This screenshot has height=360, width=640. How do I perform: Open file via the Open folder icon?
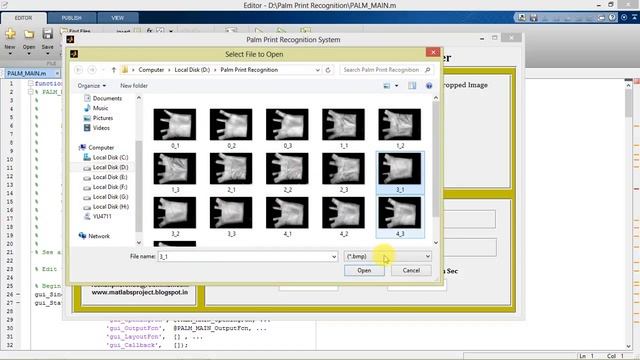tap(29, 34)
